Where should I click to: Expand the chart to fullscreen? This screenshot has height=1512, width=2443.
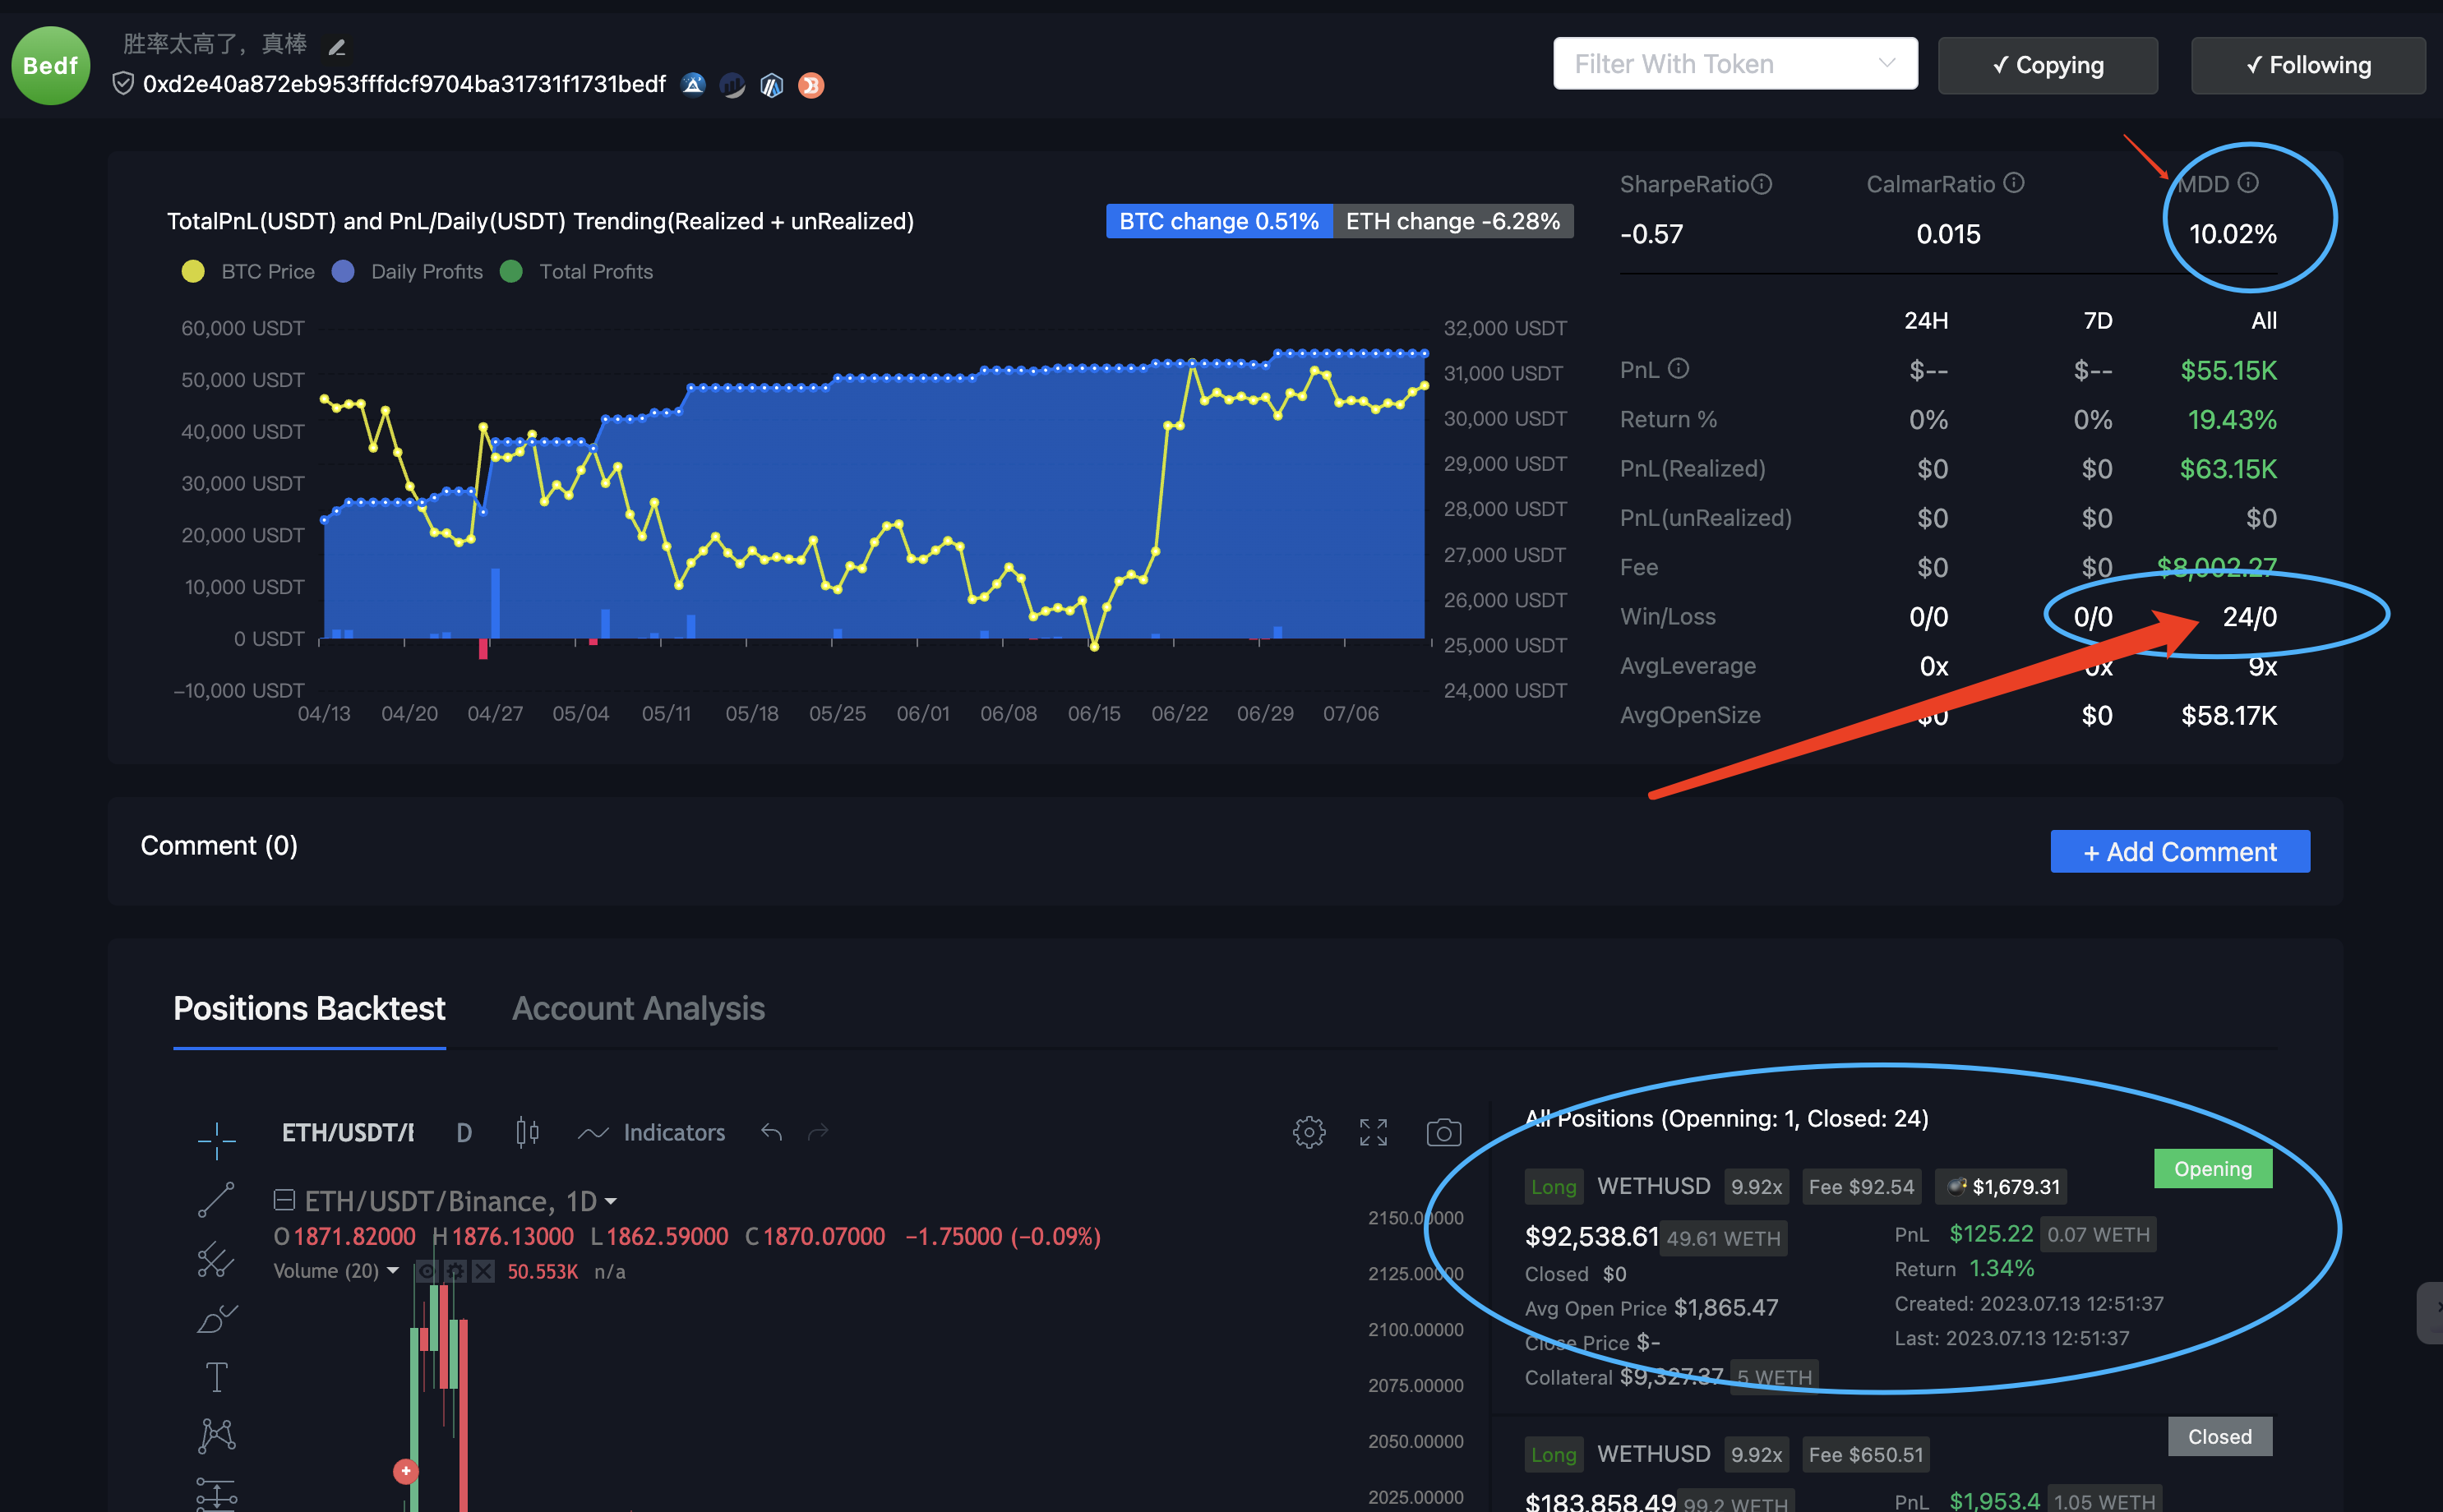point(1373,1132)
